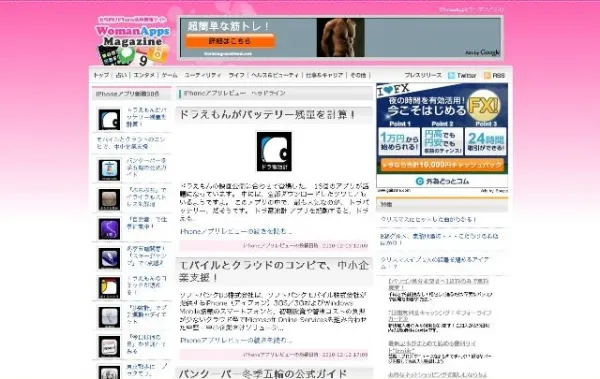Viewport: 600px width, 379px height.
Task: Click the sidebar link ドラえもんのコミックが読める
Action: [146, 285]
